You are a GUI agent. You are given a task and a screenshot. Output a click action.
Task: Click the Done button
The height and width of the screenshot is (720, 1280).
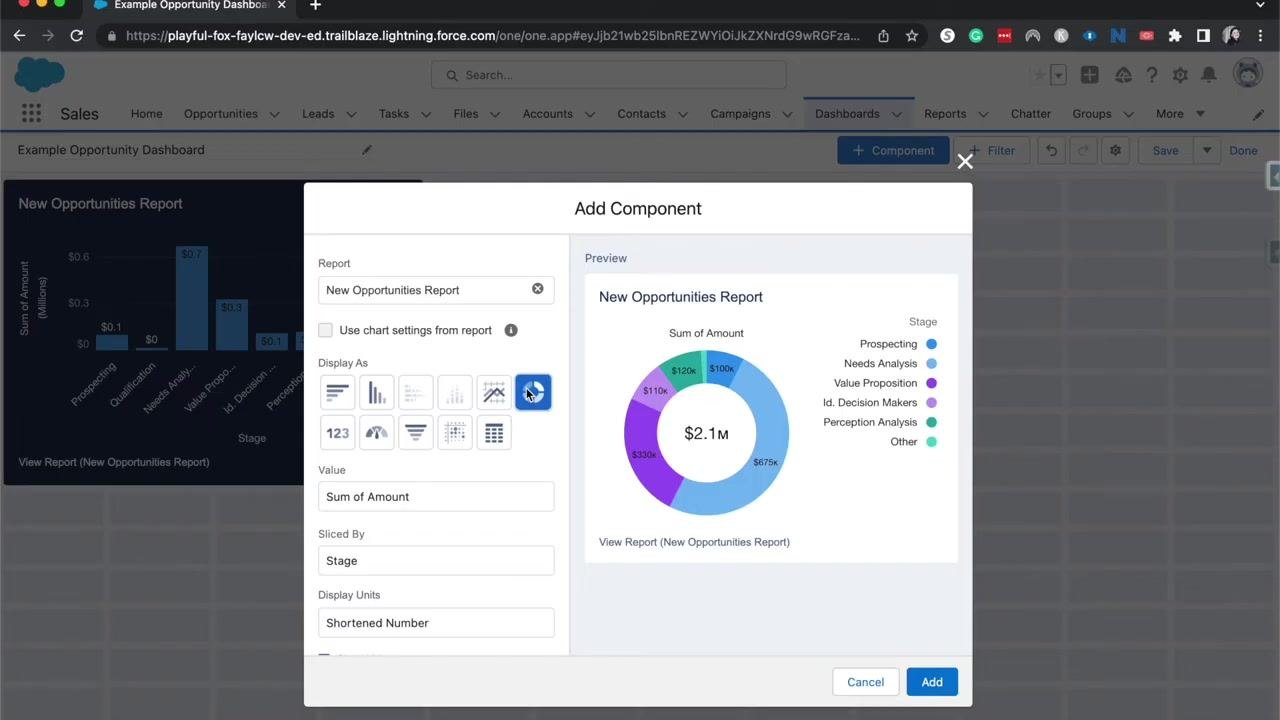1243,150
